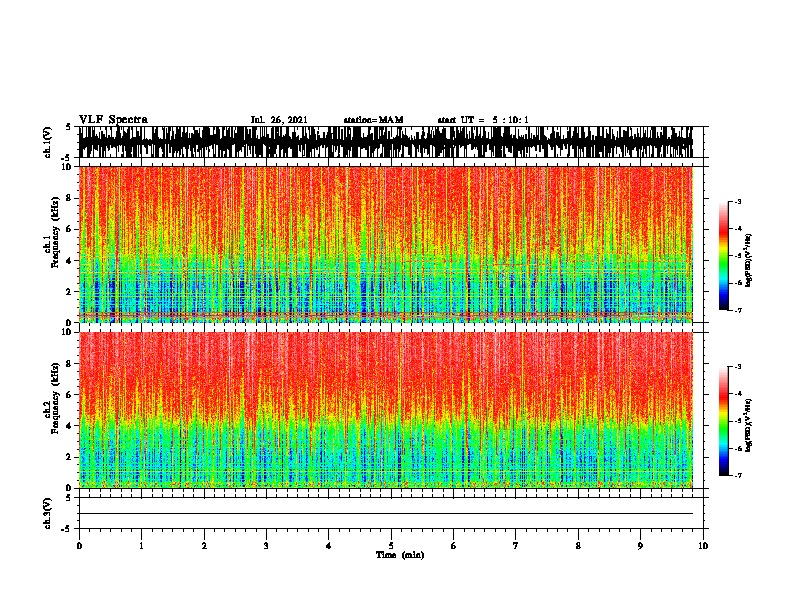Click the "-7" tick of ch.2 colorbar
The width and height of the screenshot is (792, 612).
point(738,476)
